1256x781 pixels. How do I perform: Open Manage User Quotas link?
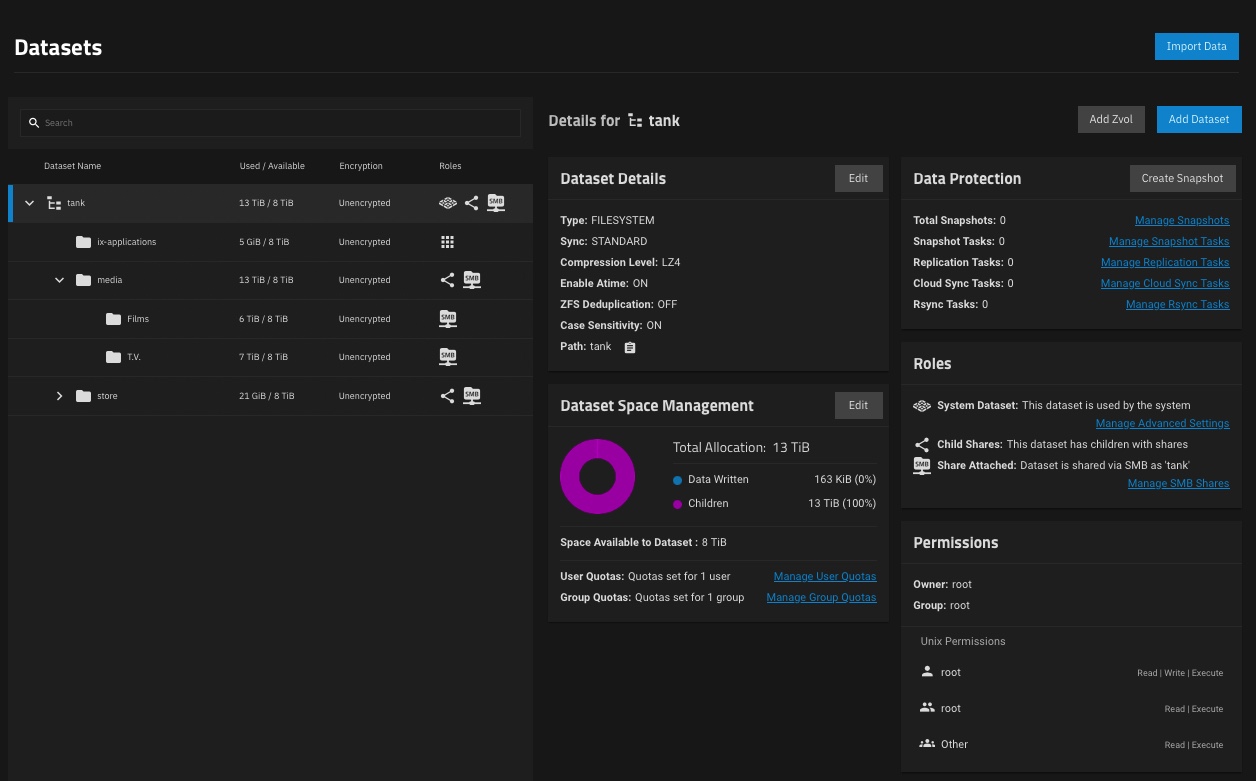tap(824, 576)
